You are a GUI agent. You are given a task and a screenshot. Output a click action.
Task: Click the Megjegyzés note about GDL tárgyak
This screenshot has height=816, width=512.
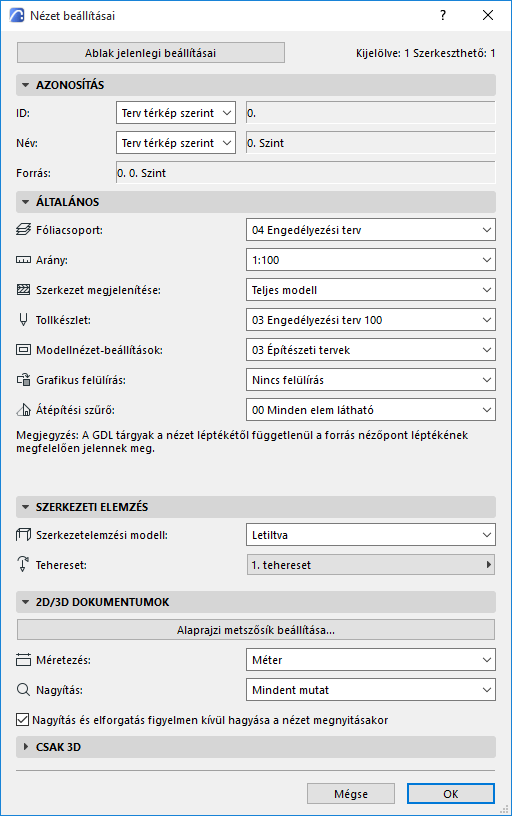click(x=242, y=441)
